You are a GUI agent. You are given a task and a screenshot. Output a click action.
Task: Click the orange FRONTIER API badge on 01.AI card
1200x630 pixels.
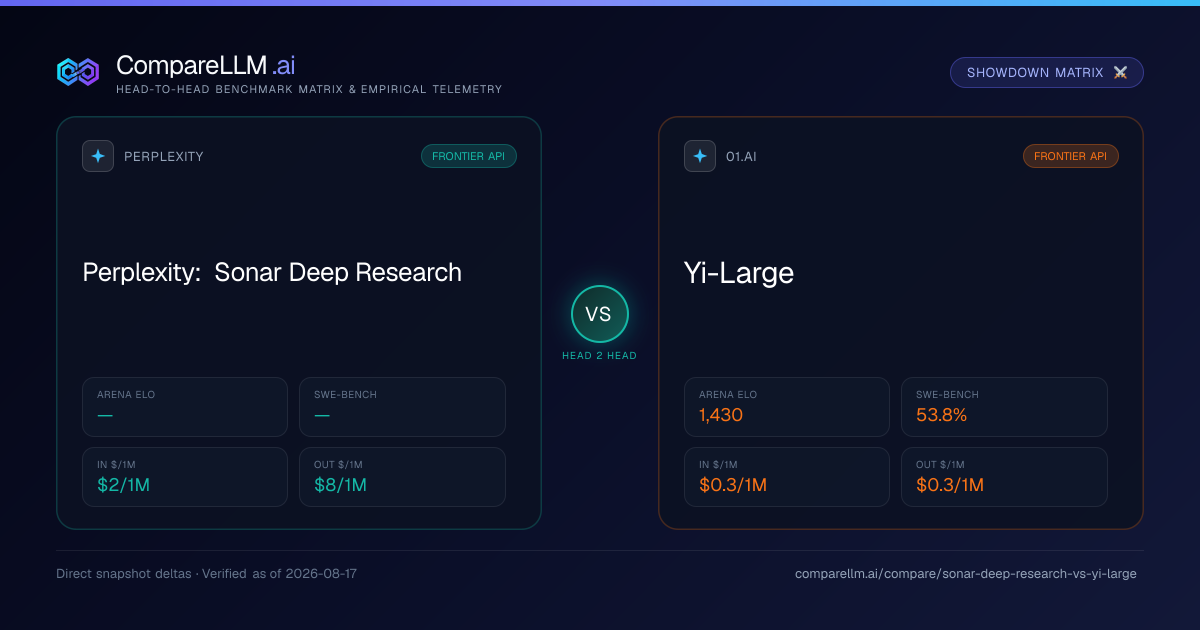1071,156
